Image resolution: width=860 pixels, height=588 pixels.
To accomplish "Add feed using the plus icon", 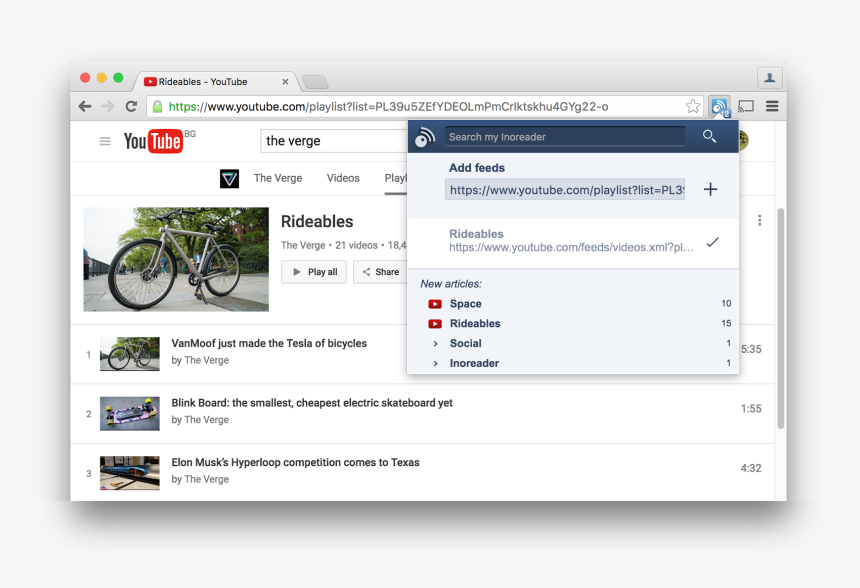I will pos(710,189).
